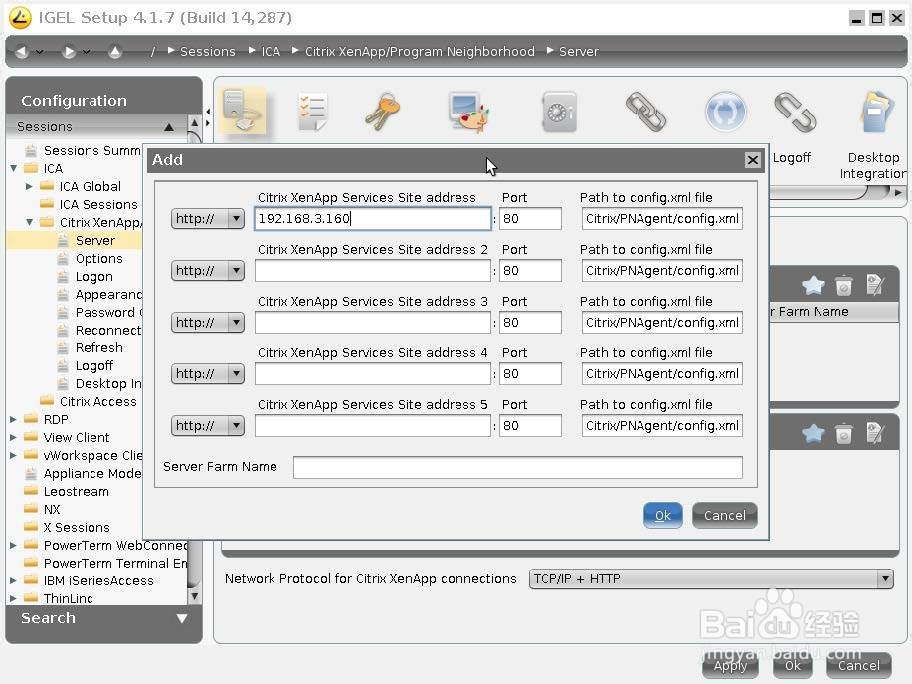The image size is (912, 684).
Task: Click the navigate back arrow icon
Action: click(22, 52)
